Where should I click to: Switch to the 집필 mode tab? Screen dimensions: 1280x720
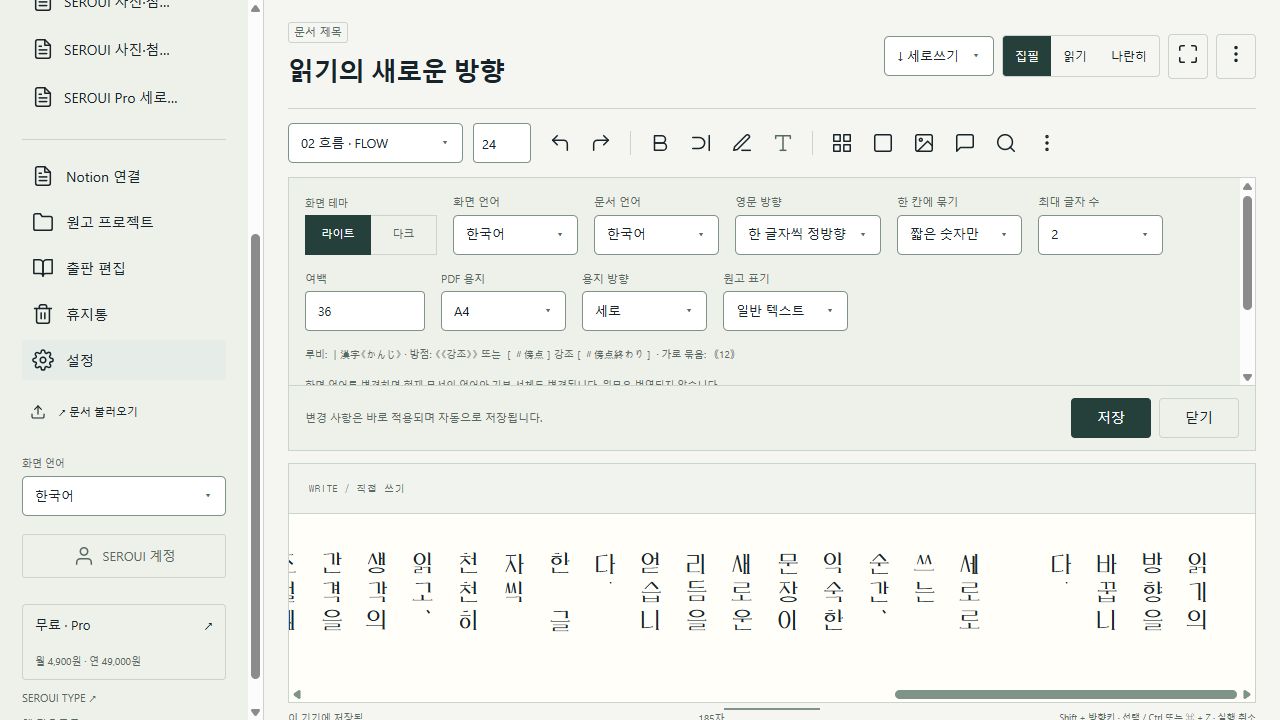coord(1027,56)
